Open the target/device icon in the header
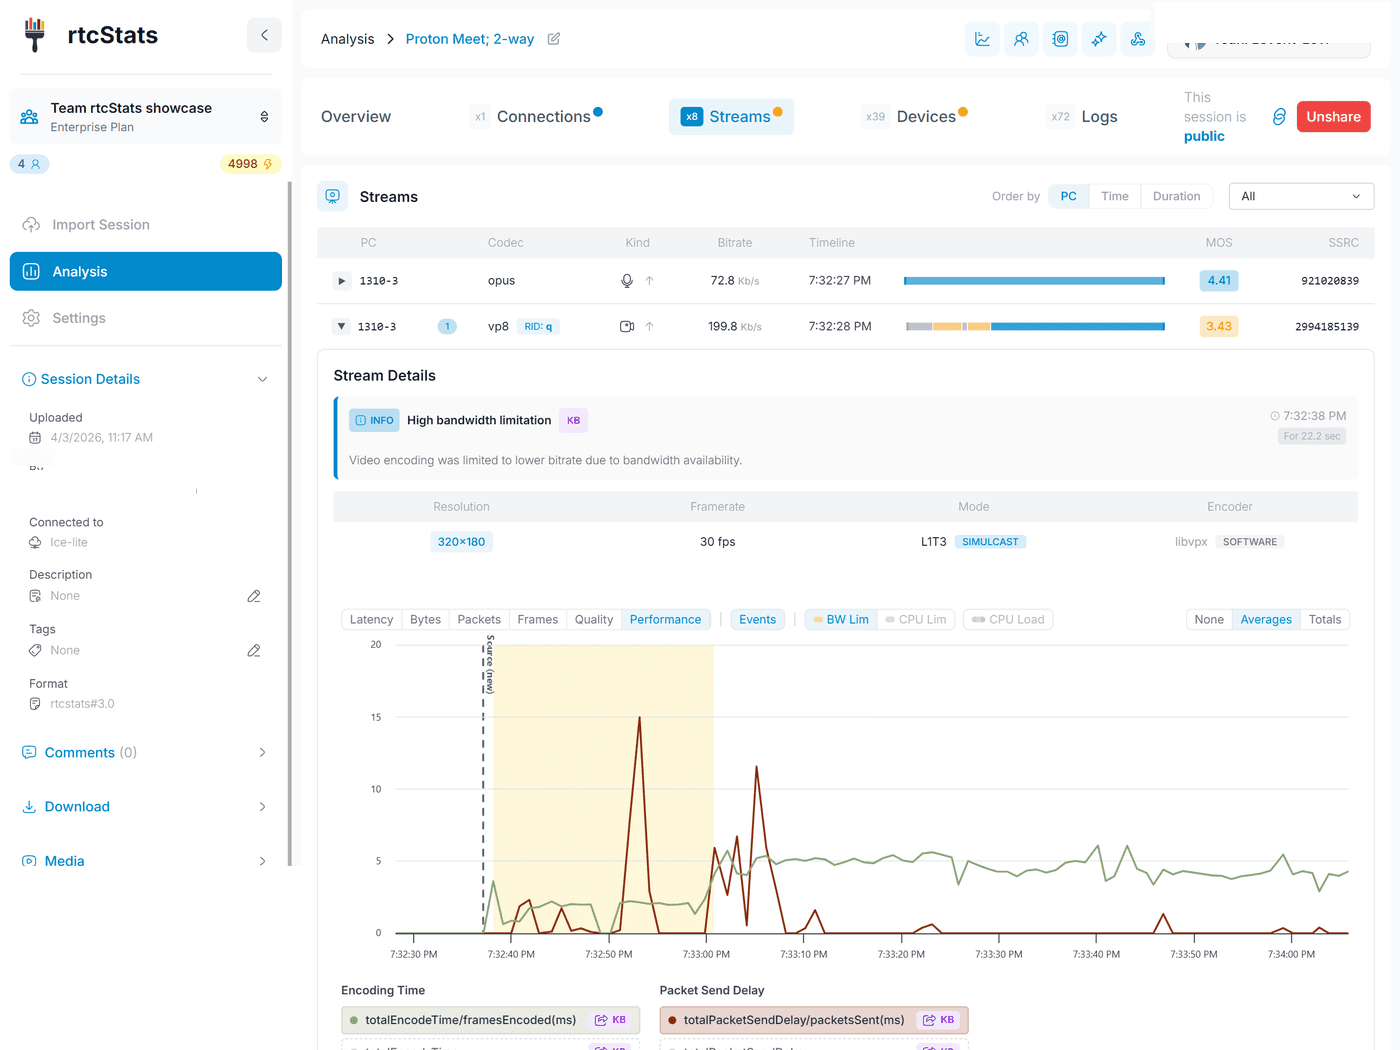This screenshot has width=1400, height=1050. point(1060,39)
